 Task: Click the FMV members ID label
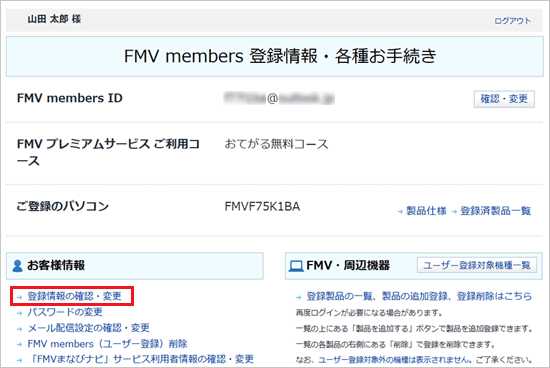70,98
